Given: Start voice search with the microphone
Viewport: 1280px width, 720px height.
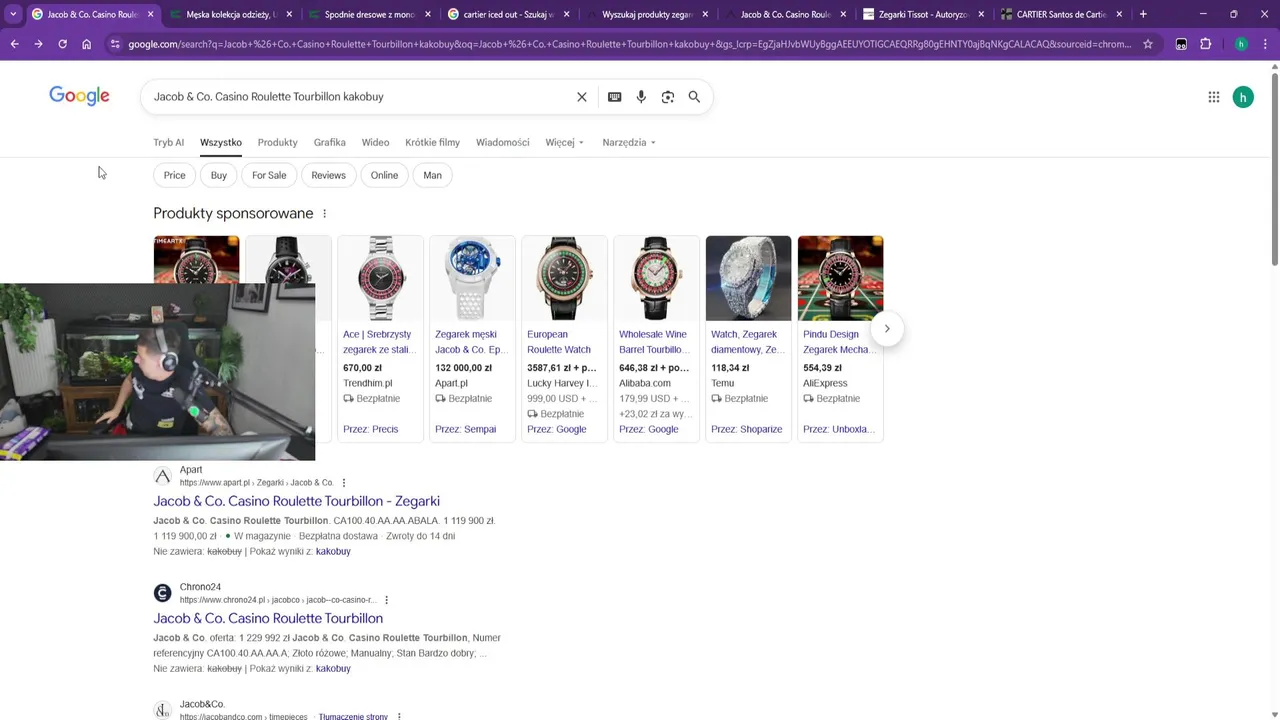Looking at the screenshot, I should (x=641, y=97).
